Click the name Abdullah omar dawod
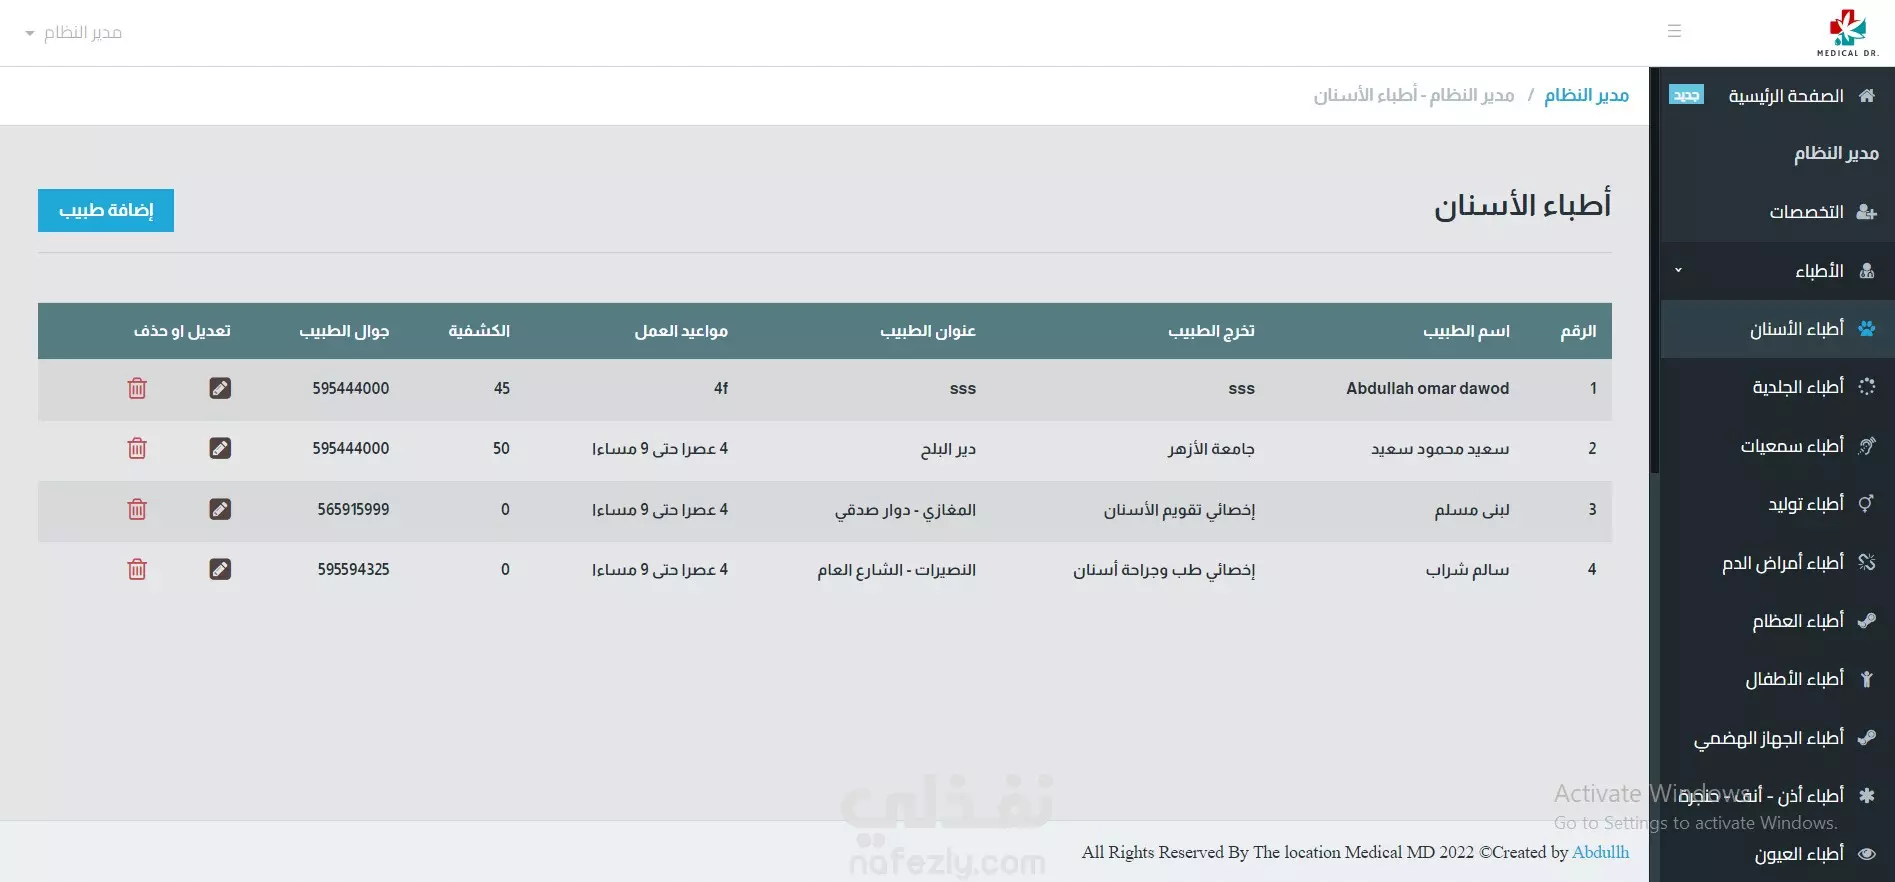 tap(1427, 388)
